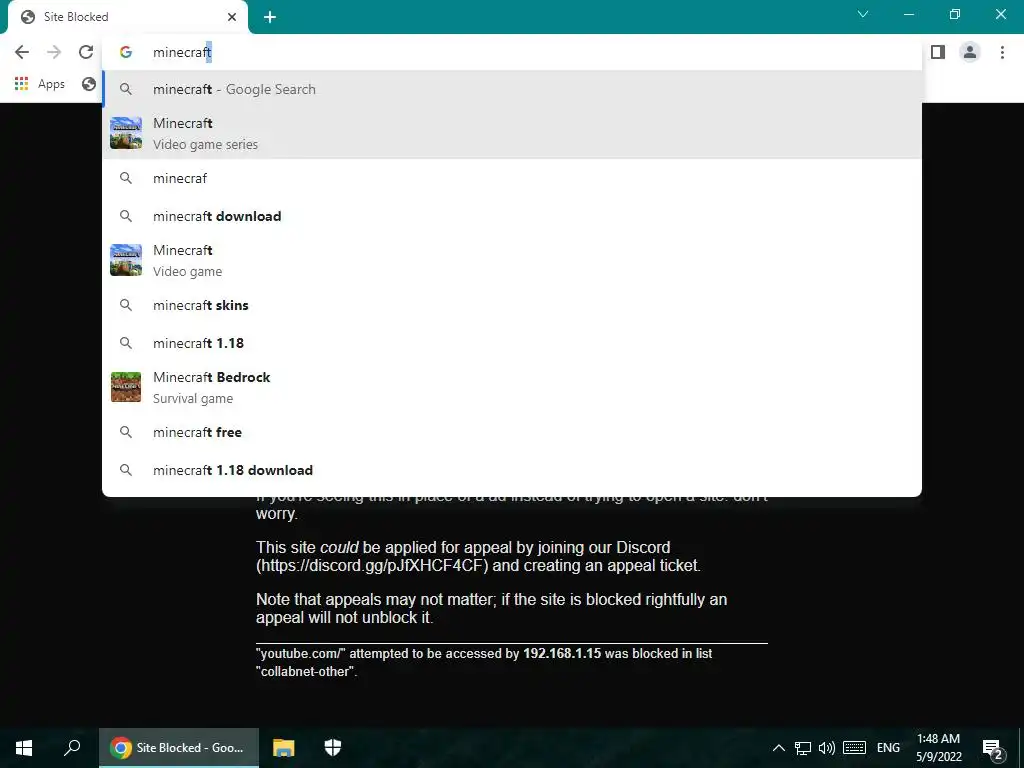
Task: Pick Minecraft Bedrock Survival game suggestion
Action: pyautogui.click(x=512, y=387)
